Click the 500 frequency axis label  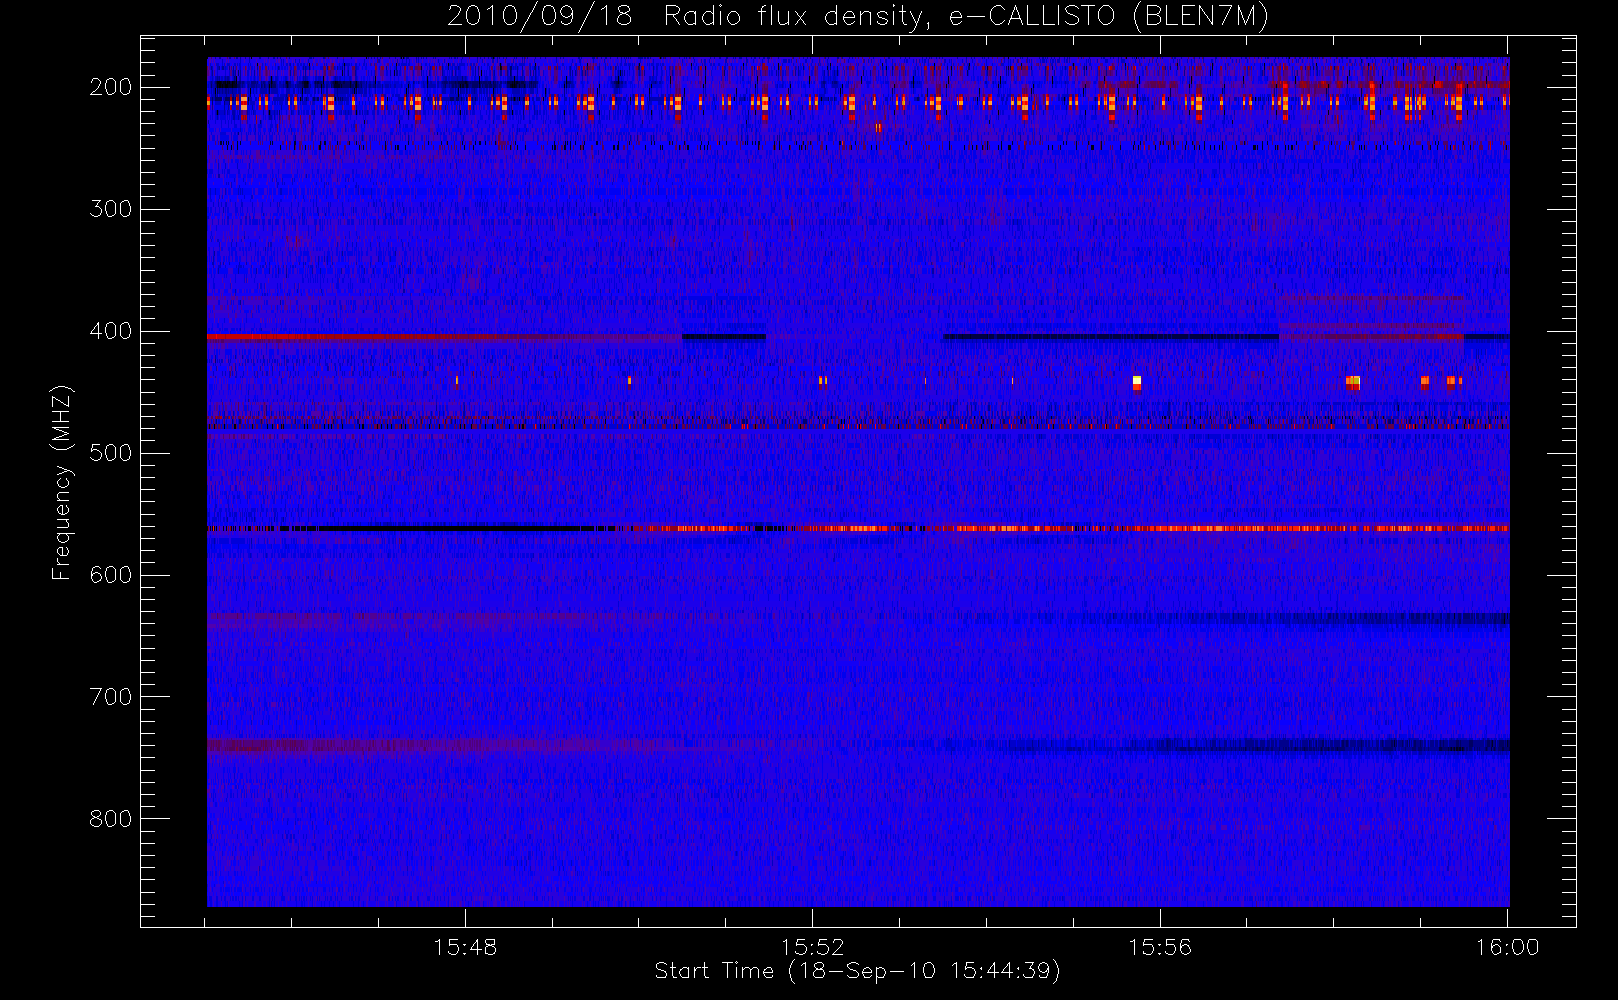pos(110,454)
